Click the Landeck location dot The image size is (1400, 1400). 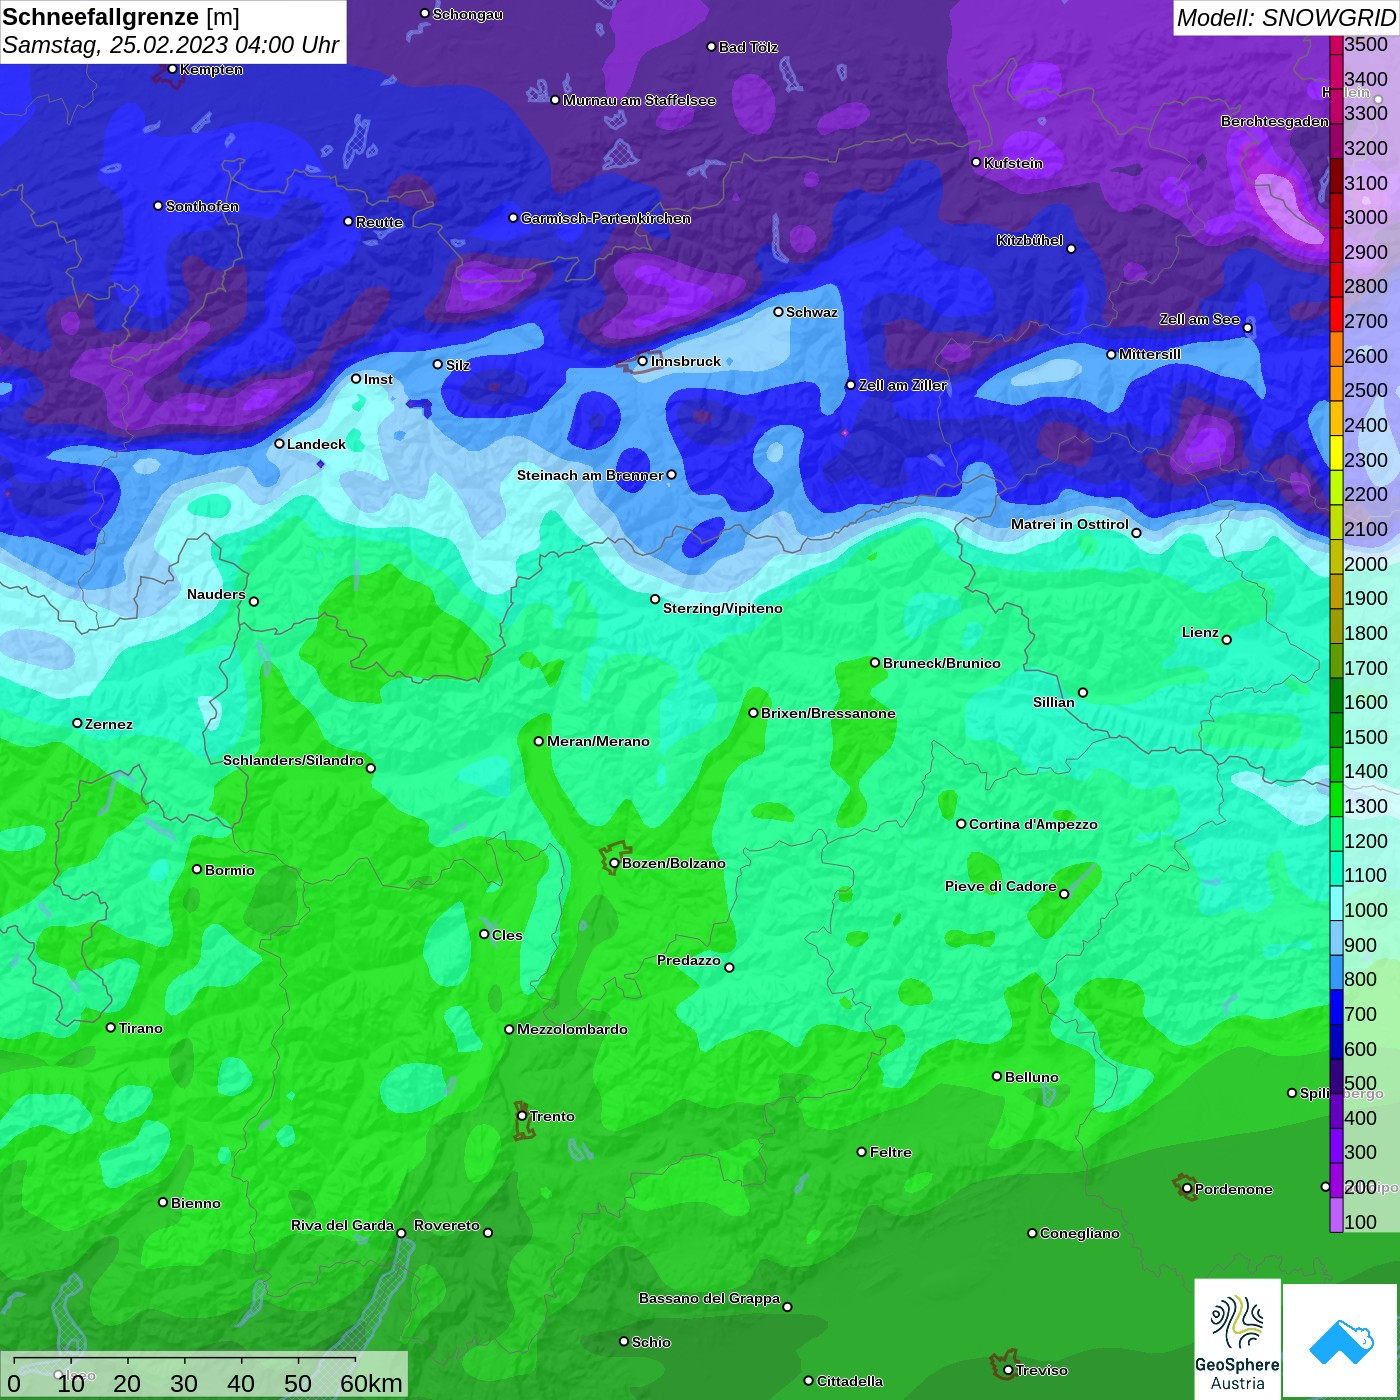pos(279,444)
